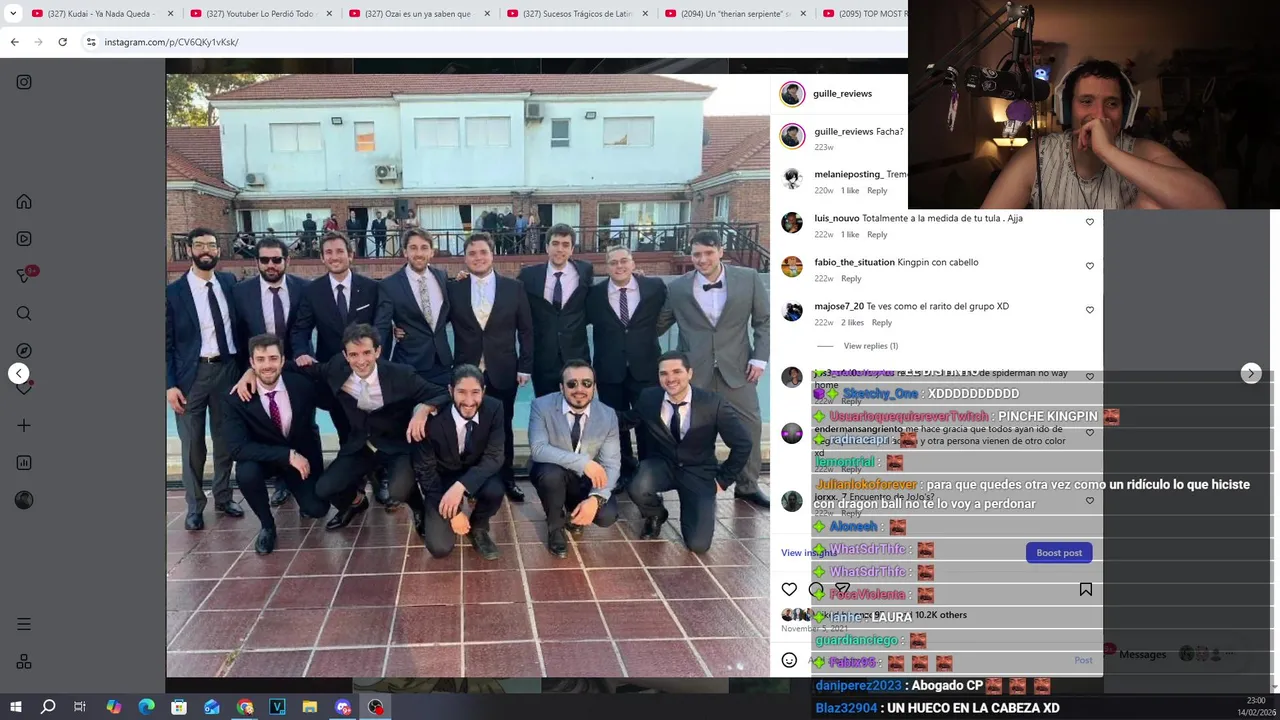This screenshot has height=720, width=1280.
Task: Go to Instagram Home feed icon
Action: click(x=24, y=201)
